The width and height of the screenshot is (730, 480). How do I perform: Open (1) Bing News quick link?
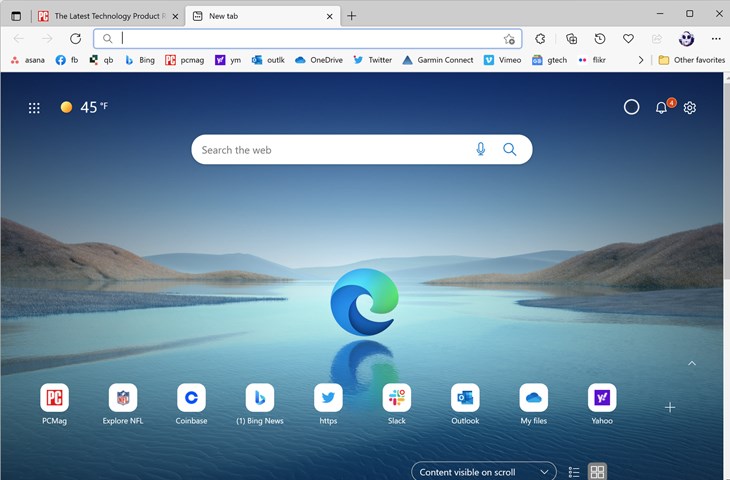point(260,404)
